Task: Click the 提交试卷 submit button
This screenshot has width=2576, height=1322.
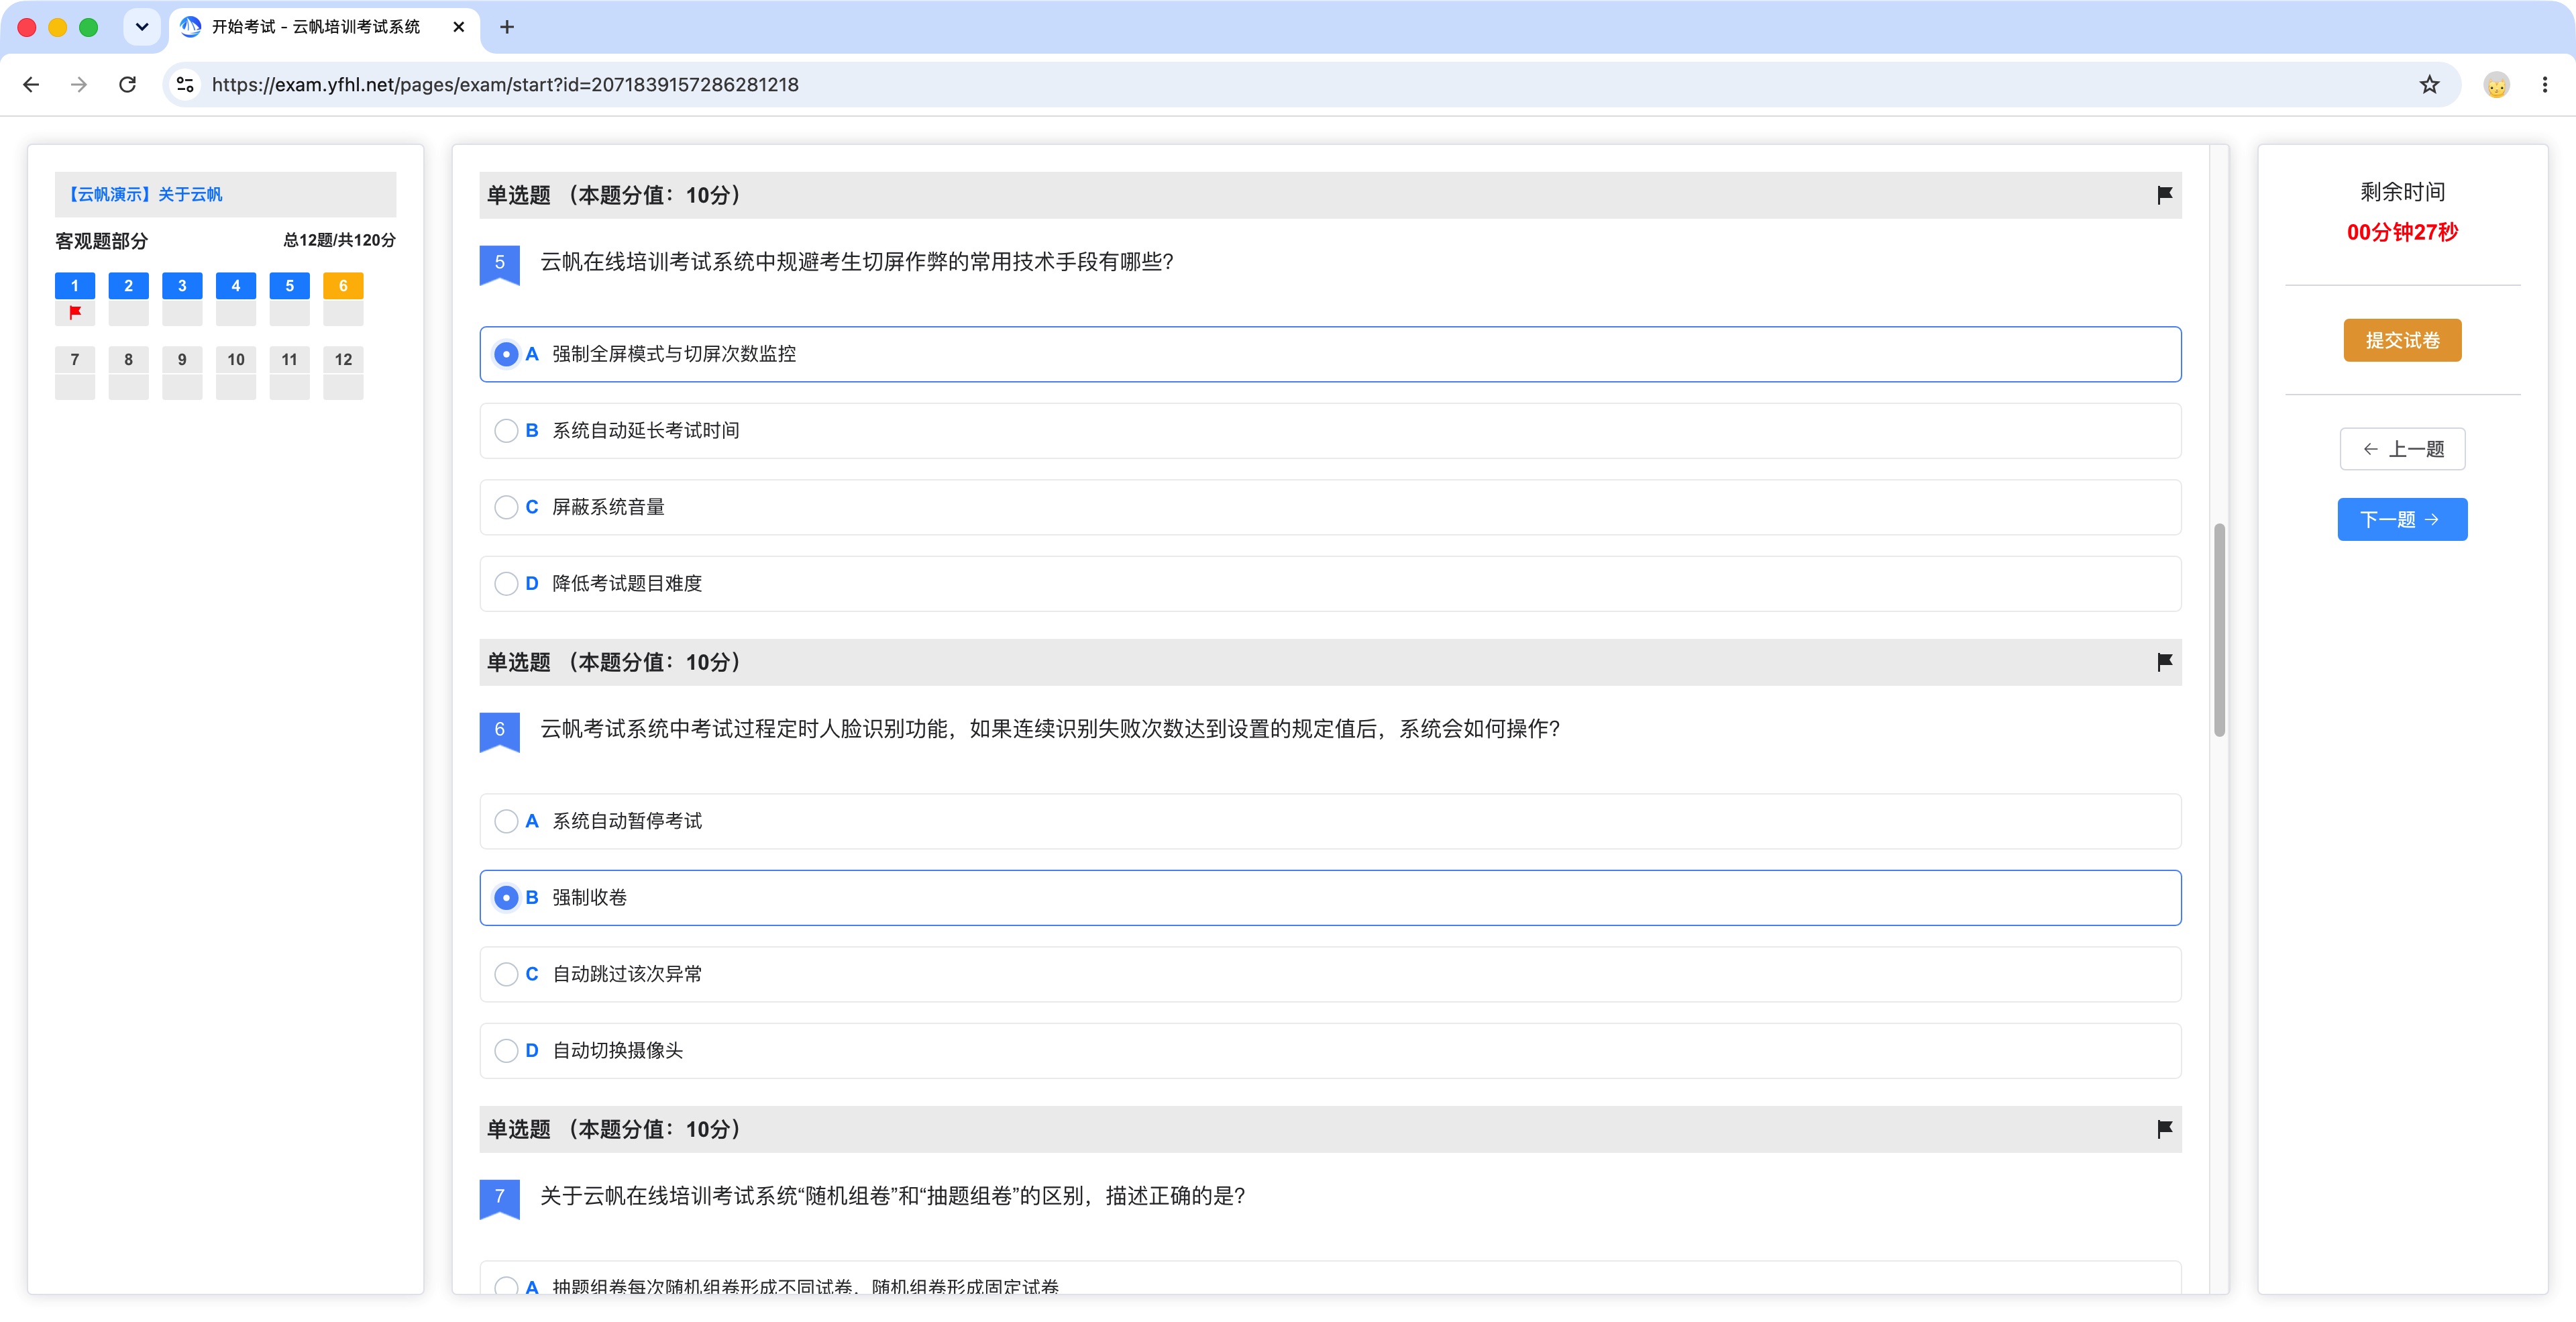Action: 2402,341
